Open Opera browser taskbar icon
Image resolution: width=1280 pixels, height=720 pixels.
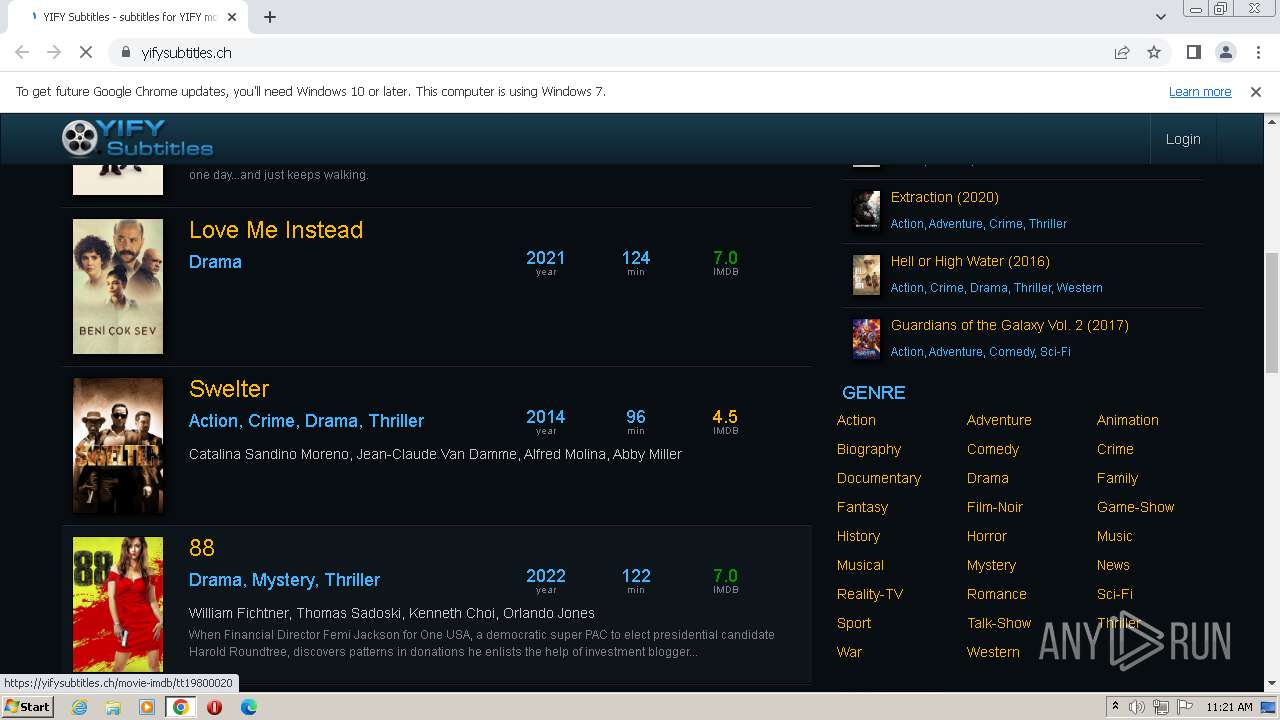point(214,707)
